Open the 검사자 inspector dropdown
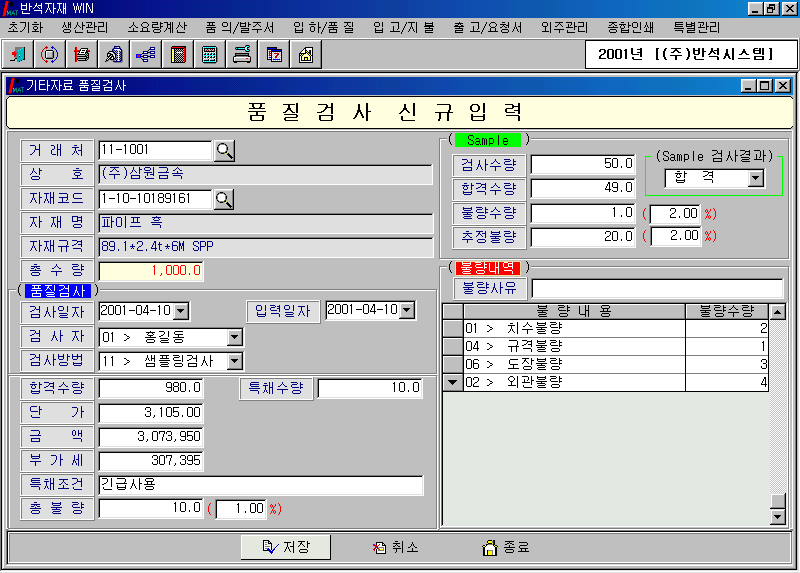 pyautogui.click(x=234, y=336)
